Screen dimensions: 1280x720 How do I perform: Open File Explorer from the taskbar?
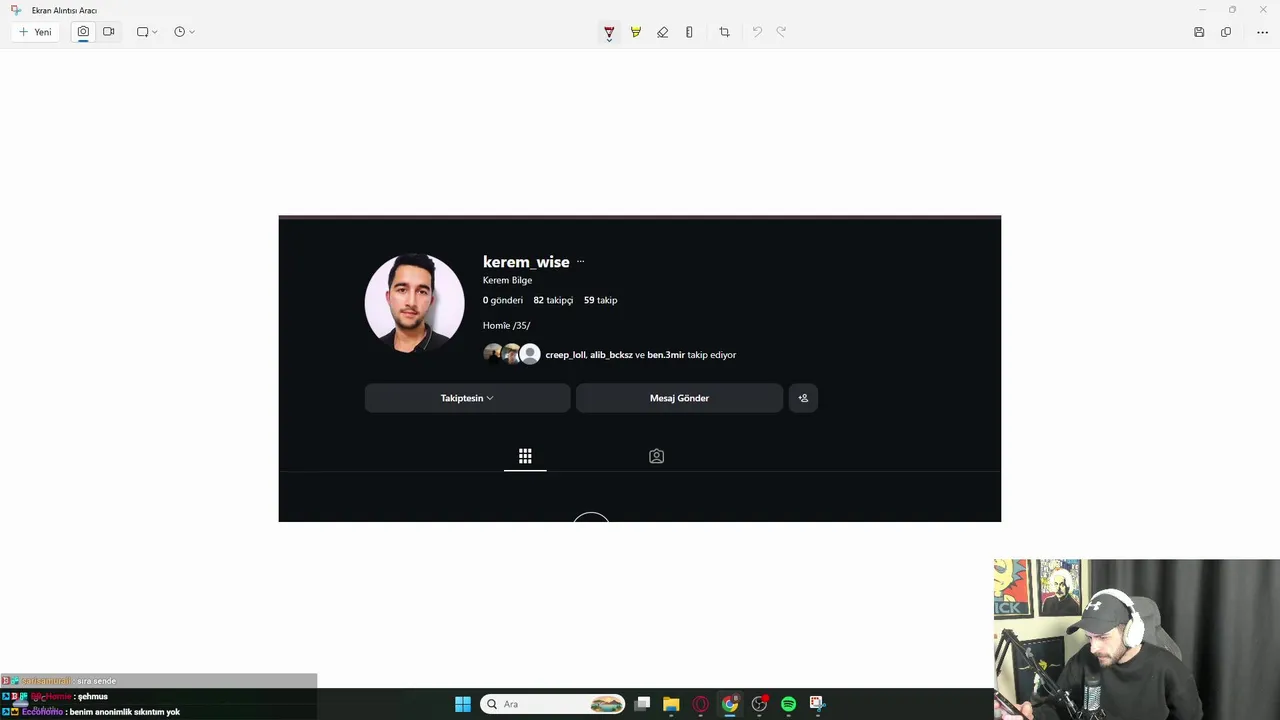pos(671,704)
